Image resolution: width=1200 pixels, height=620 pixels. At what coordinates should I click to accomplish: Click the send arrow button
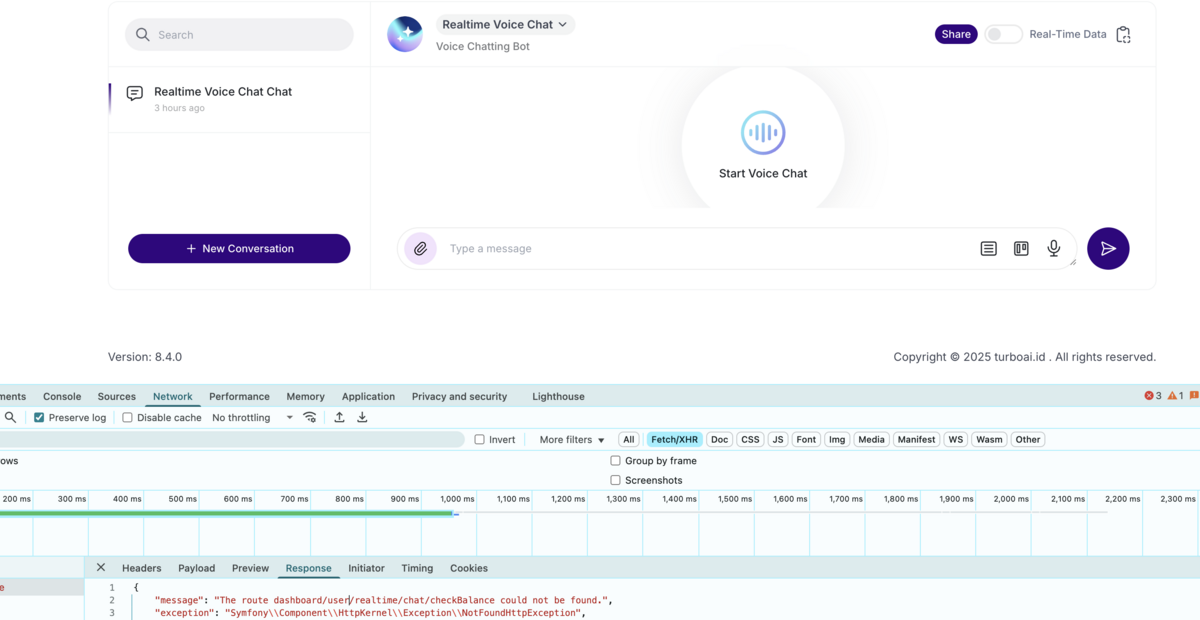click(x=1108, y=249)
